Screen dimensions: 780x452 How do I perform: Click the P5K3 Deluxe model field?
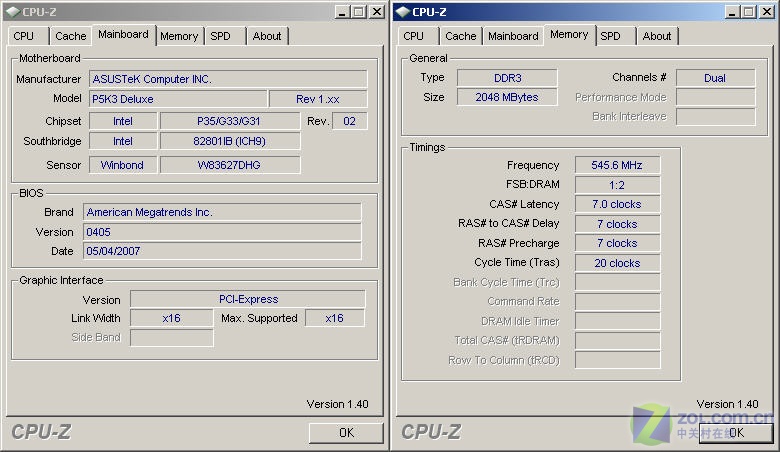click(x=178, y=99)
